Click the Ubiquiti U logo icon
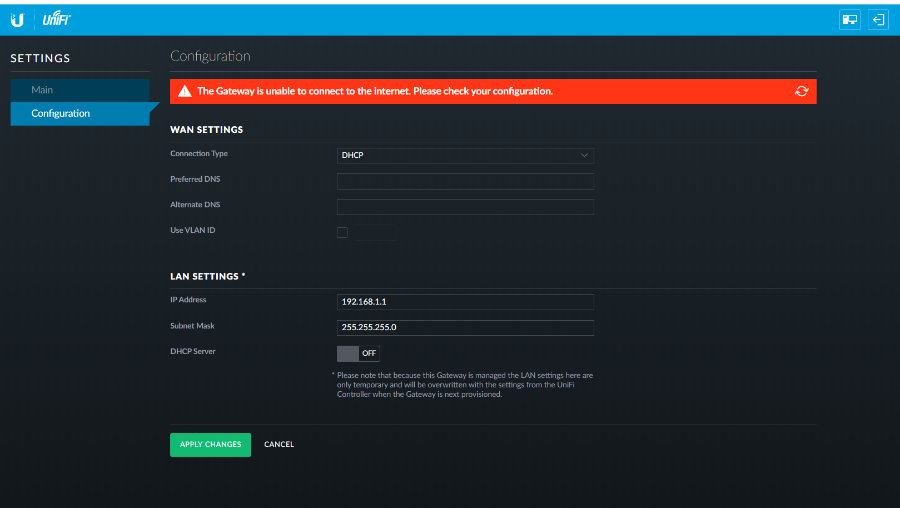The width and height of the screenshot is (900, 508). coord(17,20)
